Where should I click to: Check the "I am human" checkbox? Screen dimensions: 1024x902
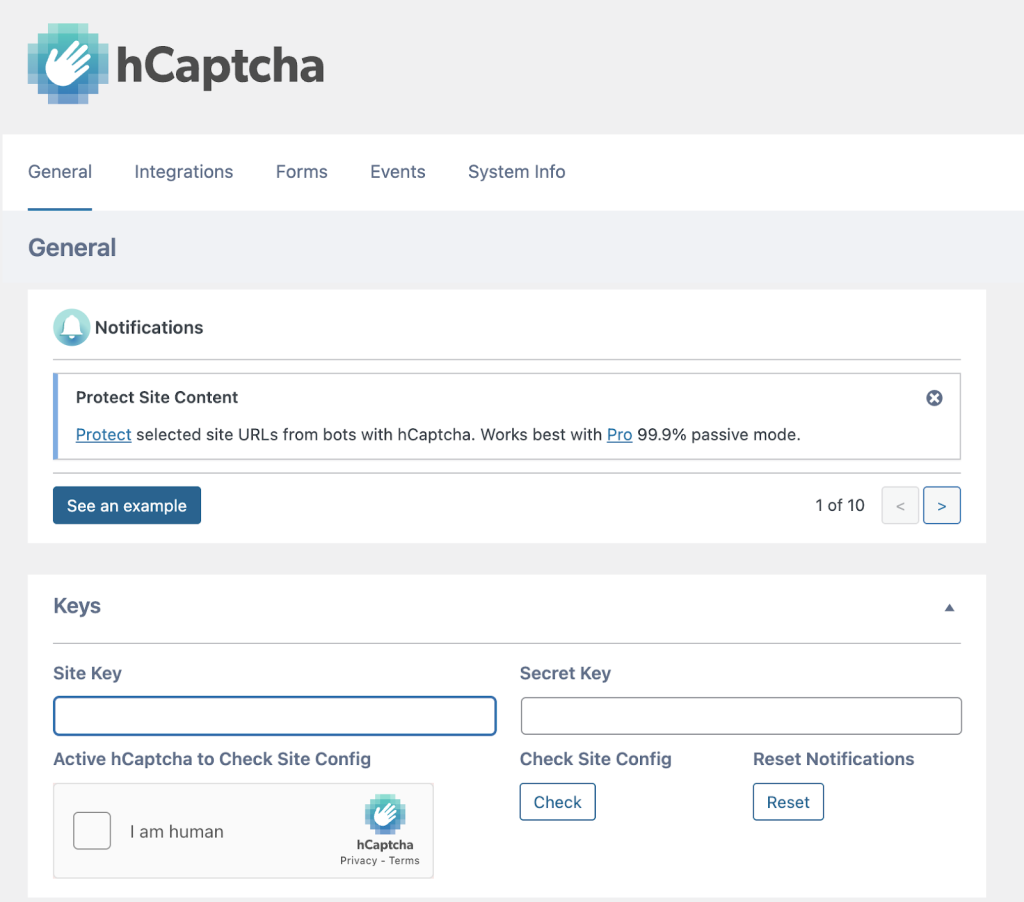92,831
